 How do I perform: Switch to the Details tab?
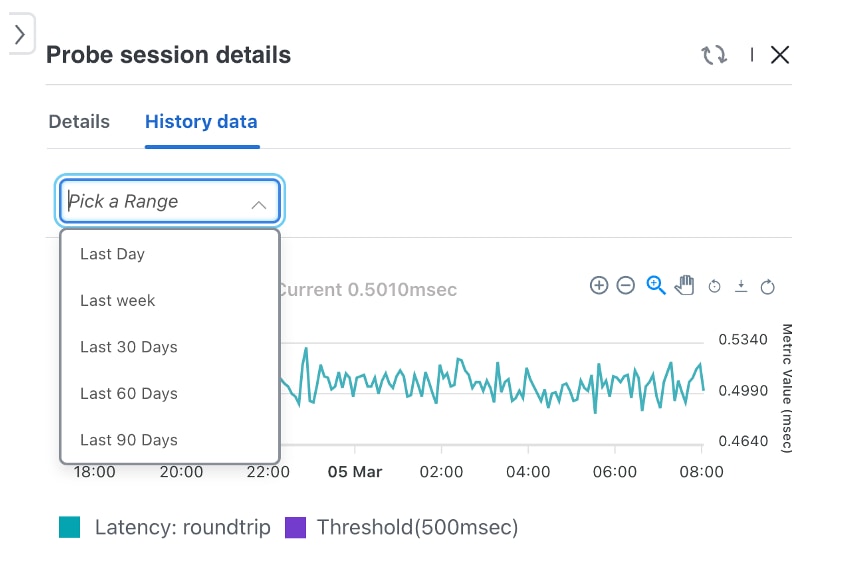79,122
